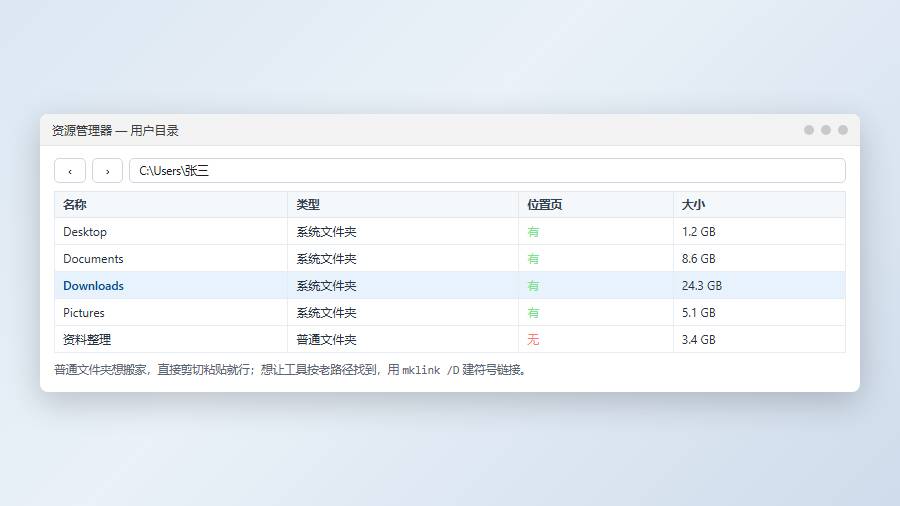The height and width of the screenshot is (506, 900).
Task: Click the middle gray window control dot
Action: pos(826,130)
